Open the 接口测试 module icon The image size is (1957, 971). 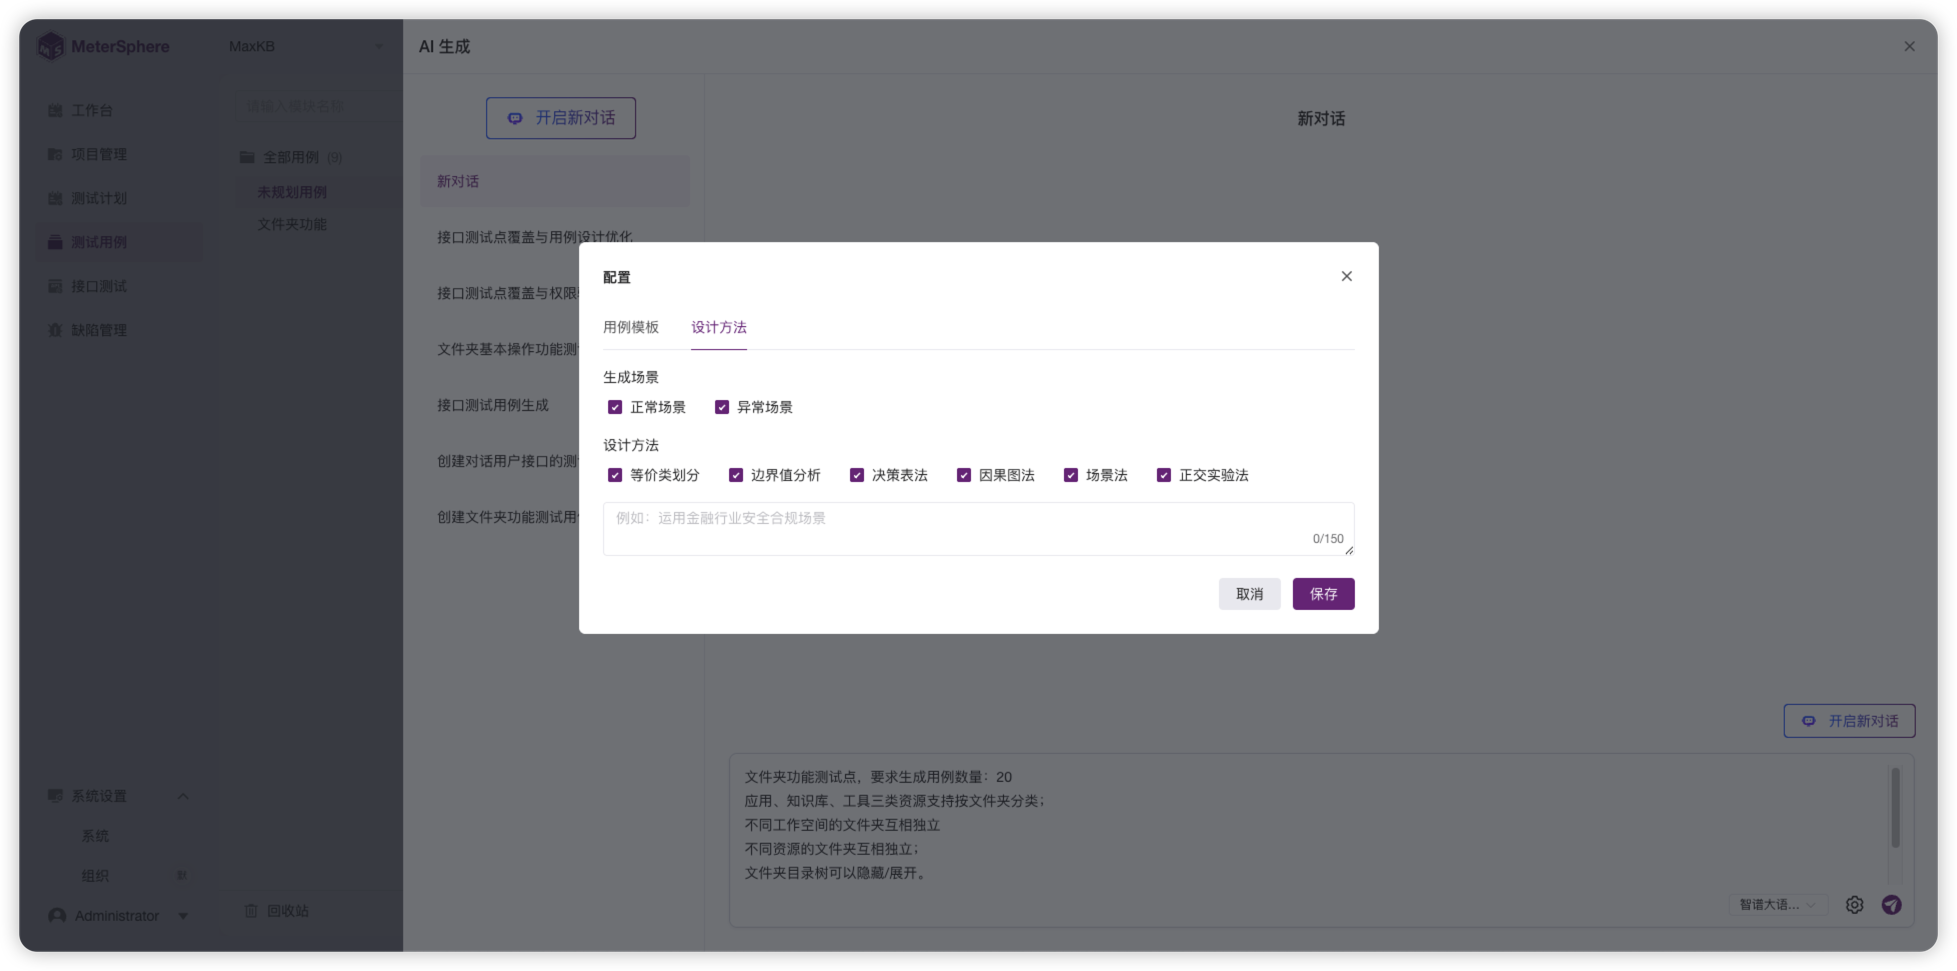tap(55, 286)
